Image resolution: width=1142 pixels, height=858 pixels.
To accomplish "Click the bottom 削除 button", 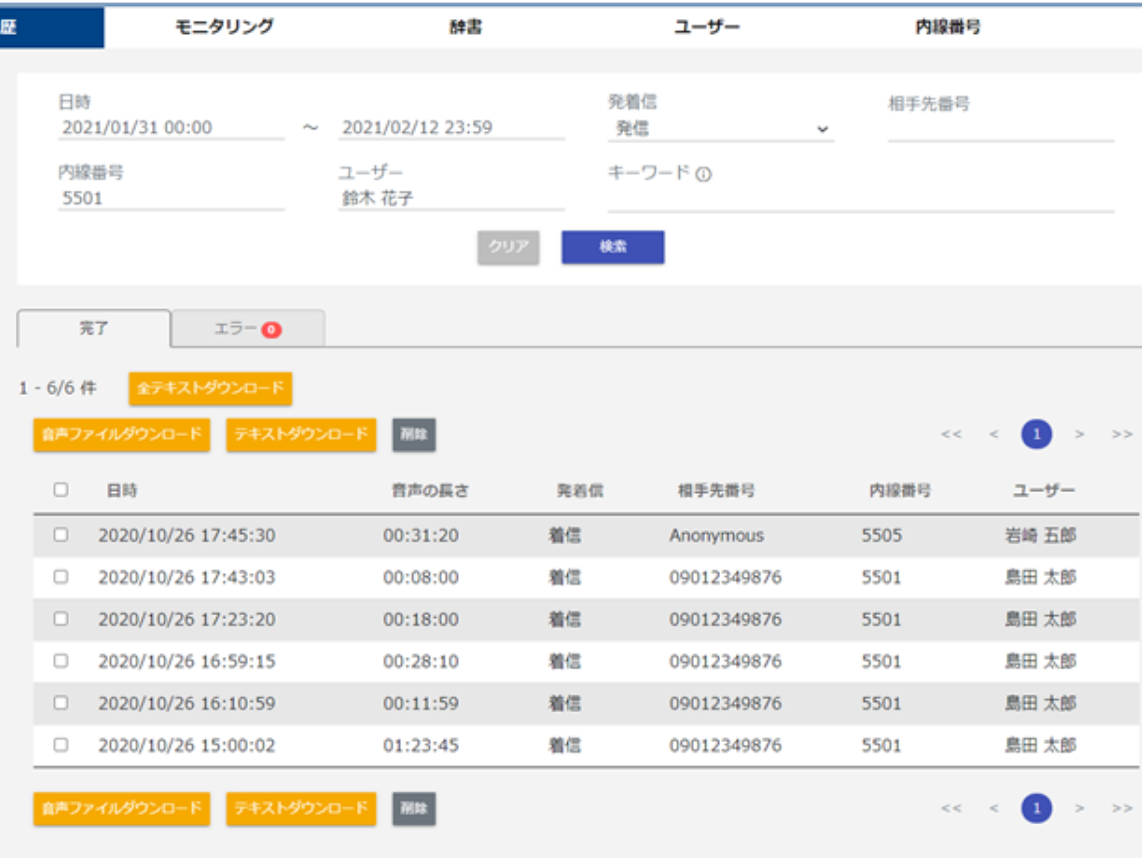I will 414,808.
